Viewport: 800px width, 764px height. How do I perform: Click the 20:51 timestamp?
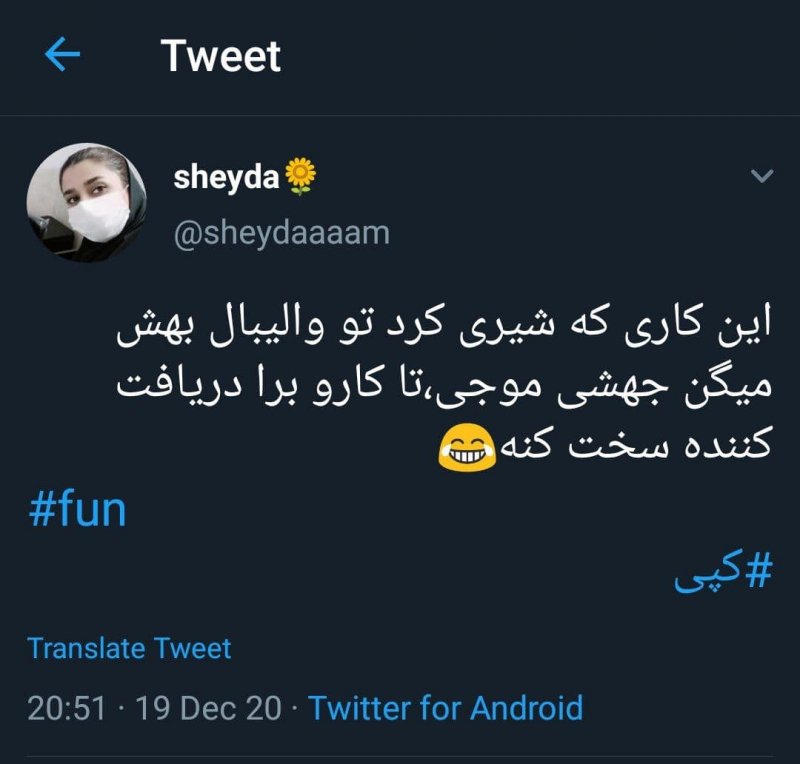(x=66, y=708)
